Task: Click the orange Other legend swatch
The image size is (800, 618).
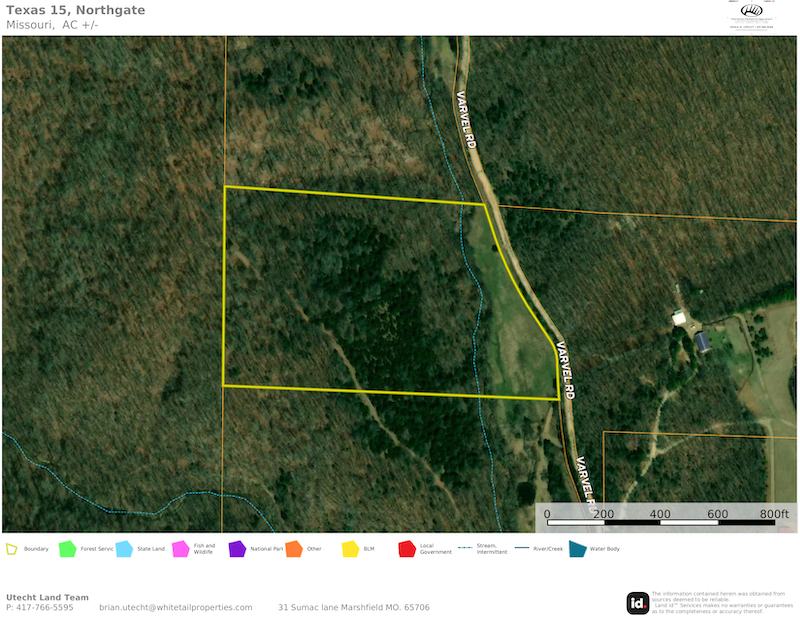Action: [293, 549]
